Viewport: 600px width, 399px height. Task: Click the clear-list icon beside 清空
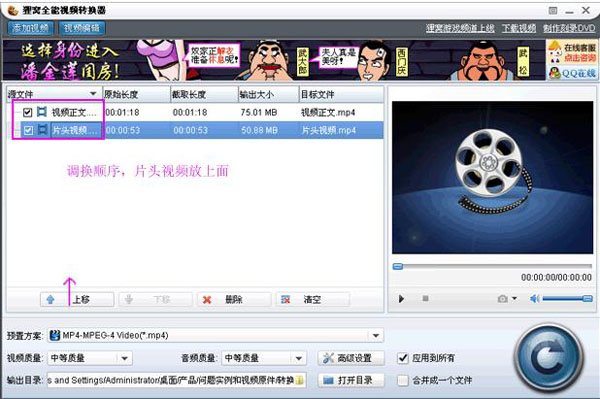pos(285,300)
